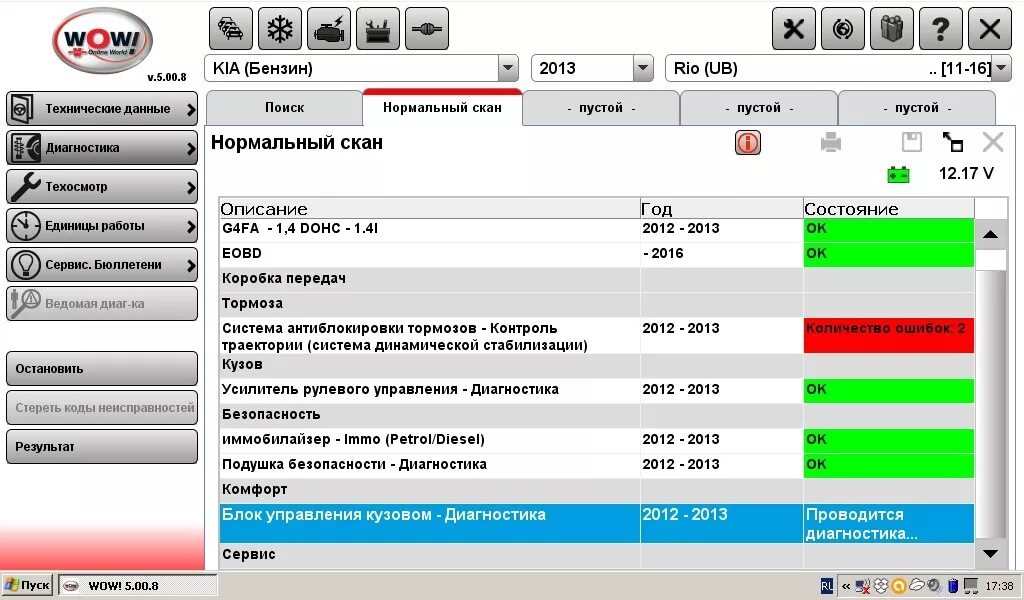Open the air conditioning snowflake icon
The width and height of the screenshot is (1024, 600).
point(280,29)
